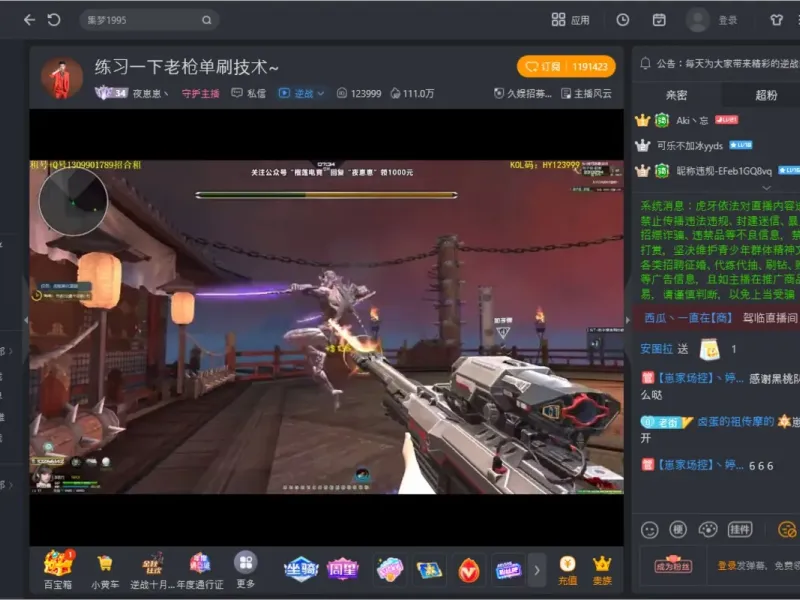
Task: Switch to the 超粉 tab
Action: (x=766, y=95)
